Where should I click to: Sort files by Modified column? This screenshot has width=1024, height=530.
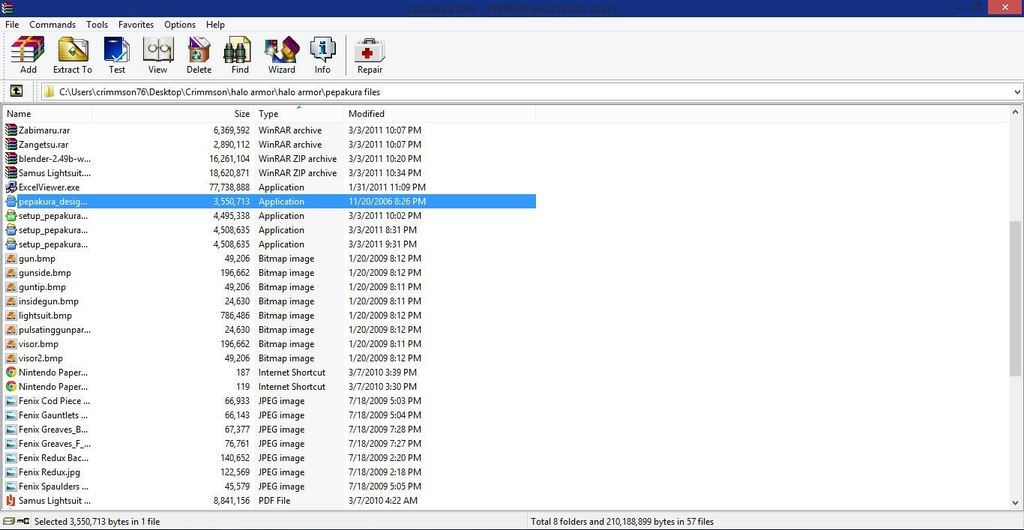pos(440,114)
